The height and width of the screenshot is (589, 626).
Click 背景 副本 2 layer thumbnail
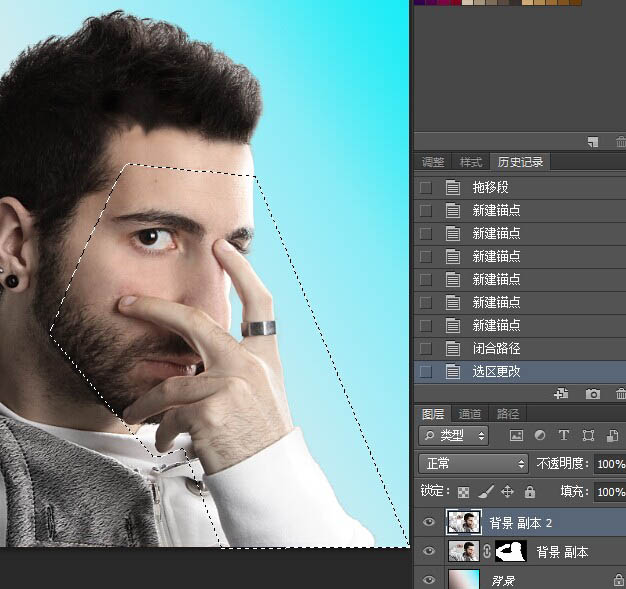coord(464,522)
